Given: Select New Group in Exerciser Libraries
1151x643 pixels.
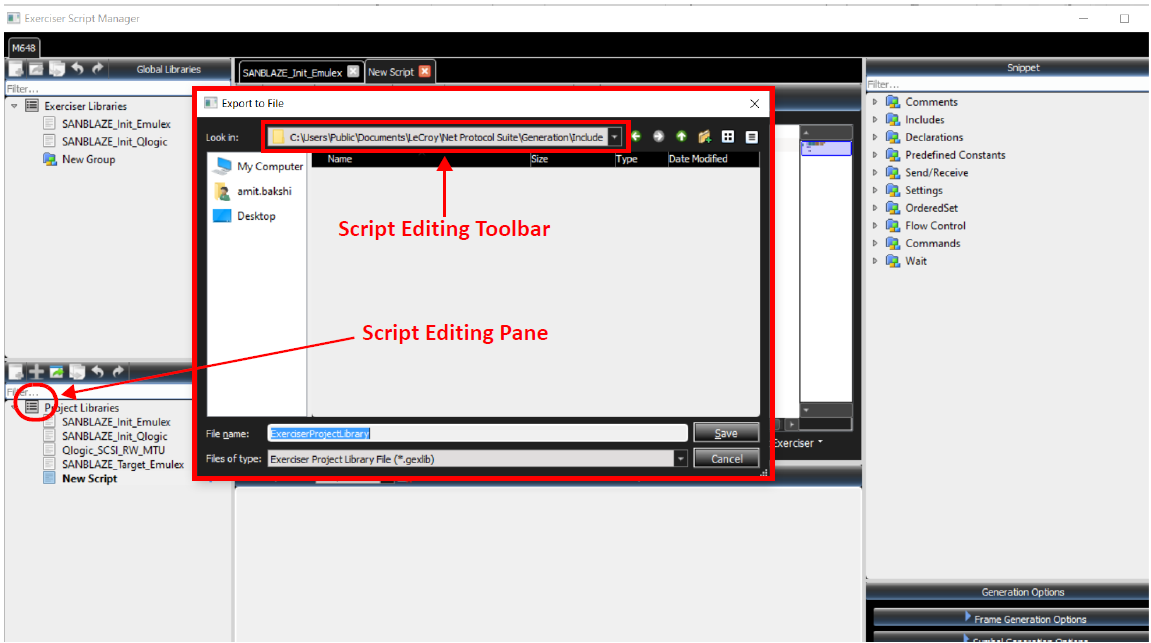Looking at the screenshot, I should 88,159.
